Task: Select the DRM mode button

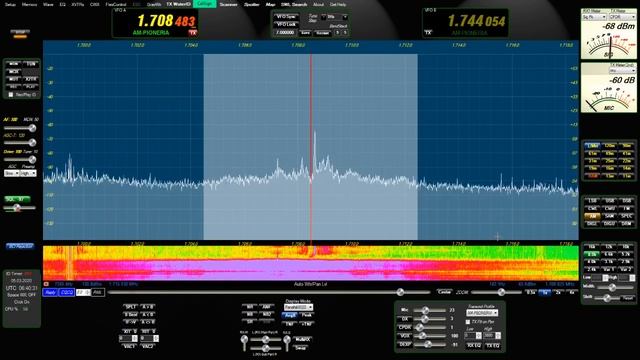Action: [626, 224]
